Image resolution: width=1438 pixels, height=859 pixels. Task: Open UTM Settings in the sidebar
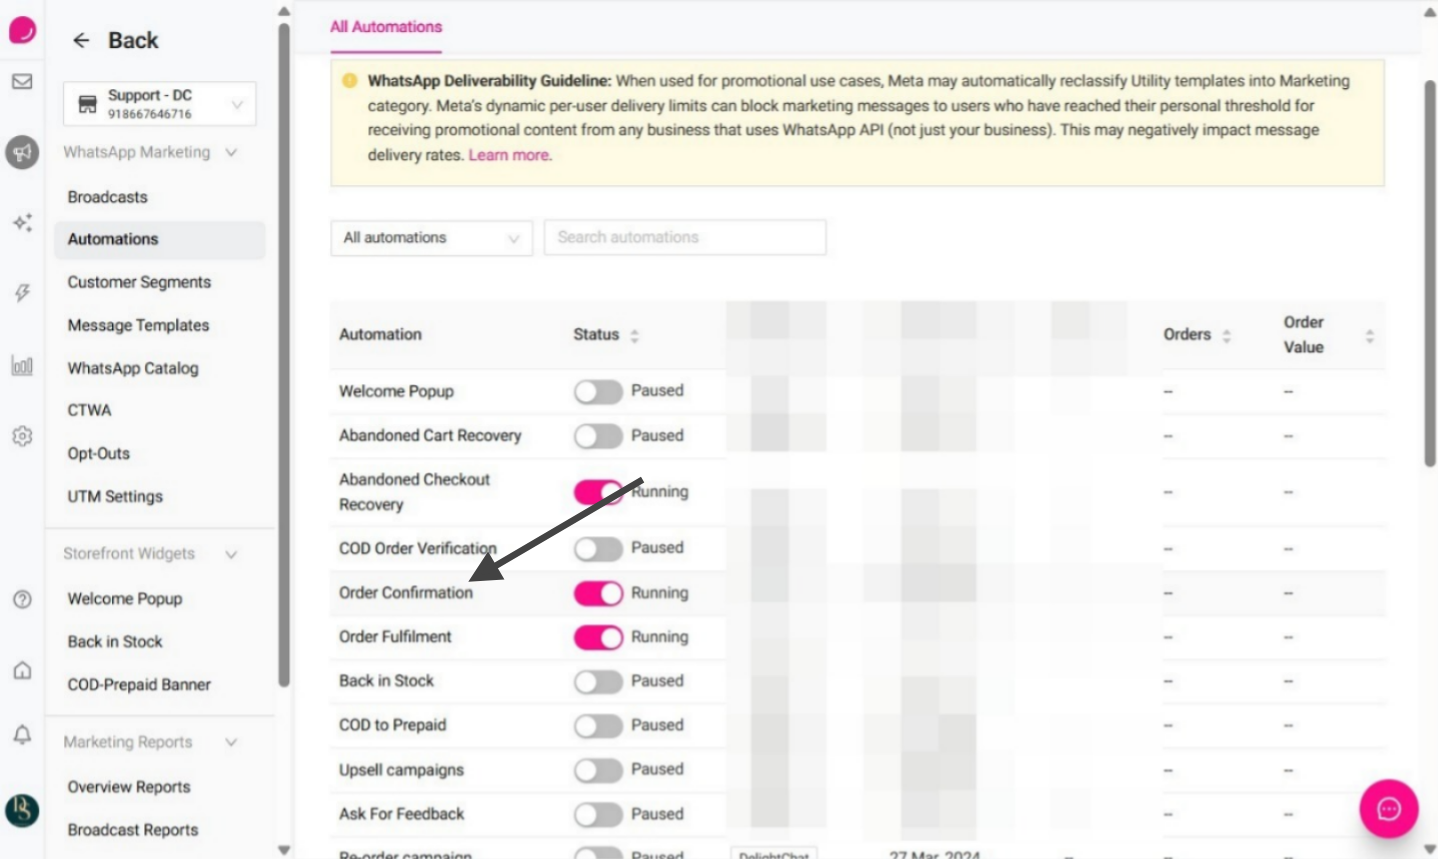pos(115,496)
